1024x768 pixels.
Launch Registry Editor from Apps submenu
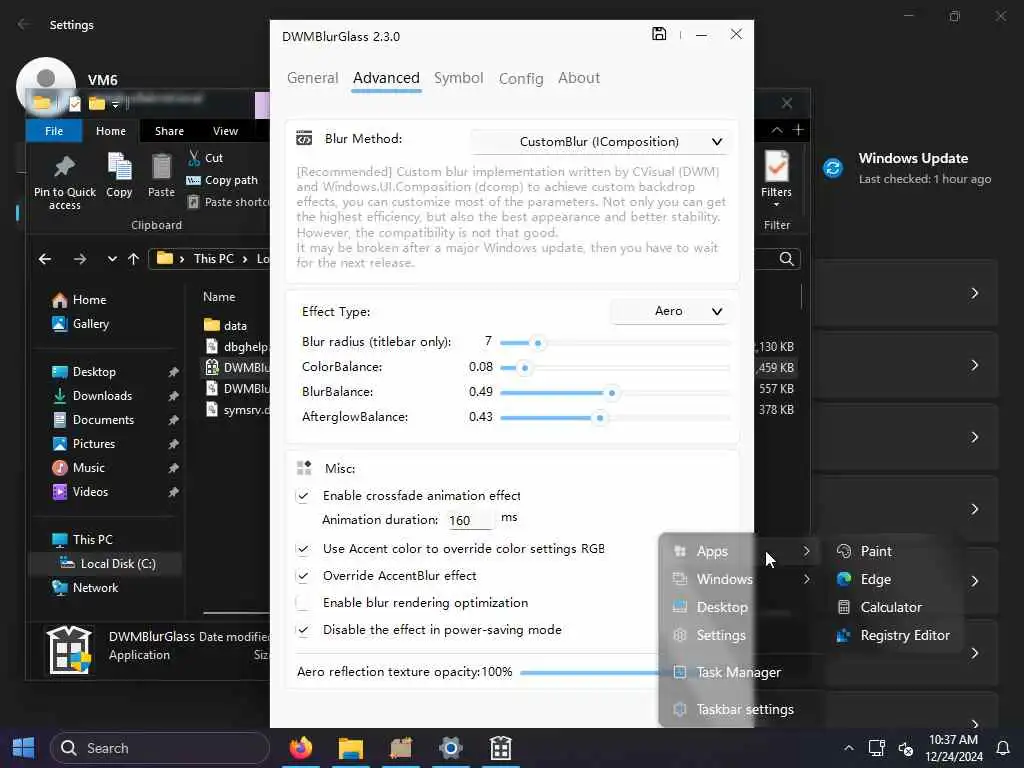[896, 635]
